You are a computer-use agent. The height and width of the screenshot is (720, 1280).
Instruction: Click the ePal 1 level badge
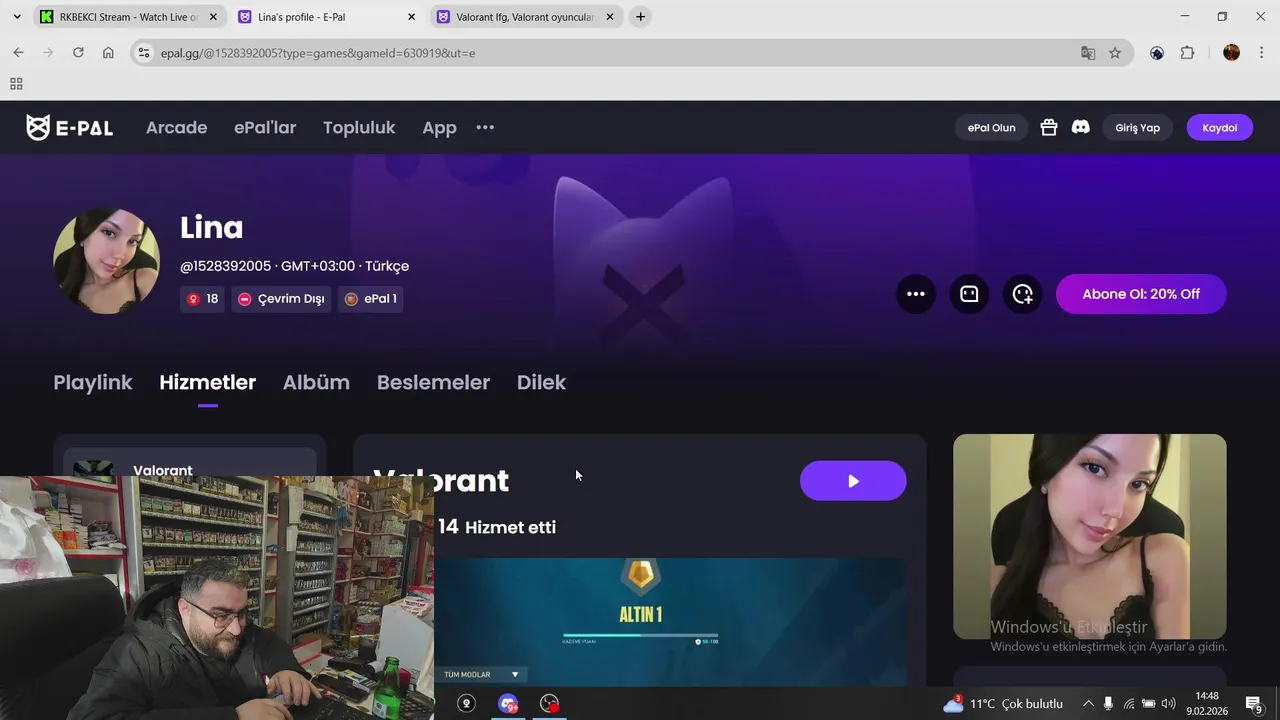(370, 299)
